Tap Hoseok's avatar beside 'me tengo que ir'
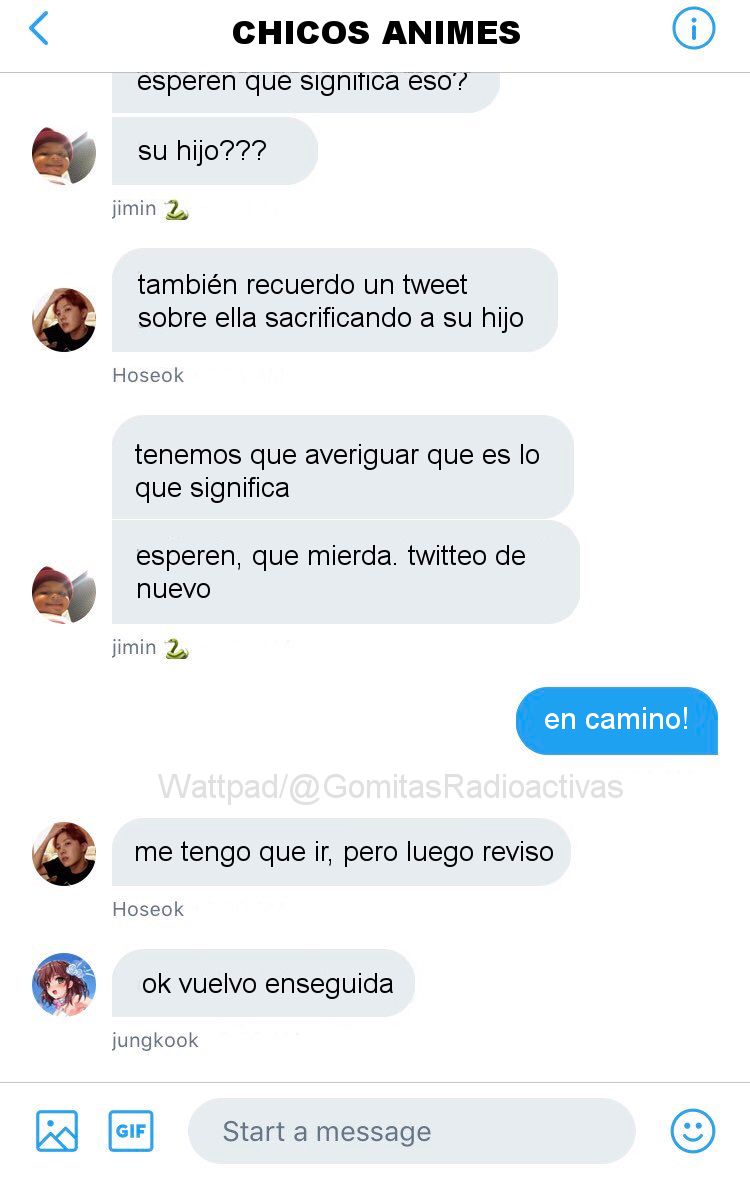Screen dimensions: 750x1180 [64, 853]
